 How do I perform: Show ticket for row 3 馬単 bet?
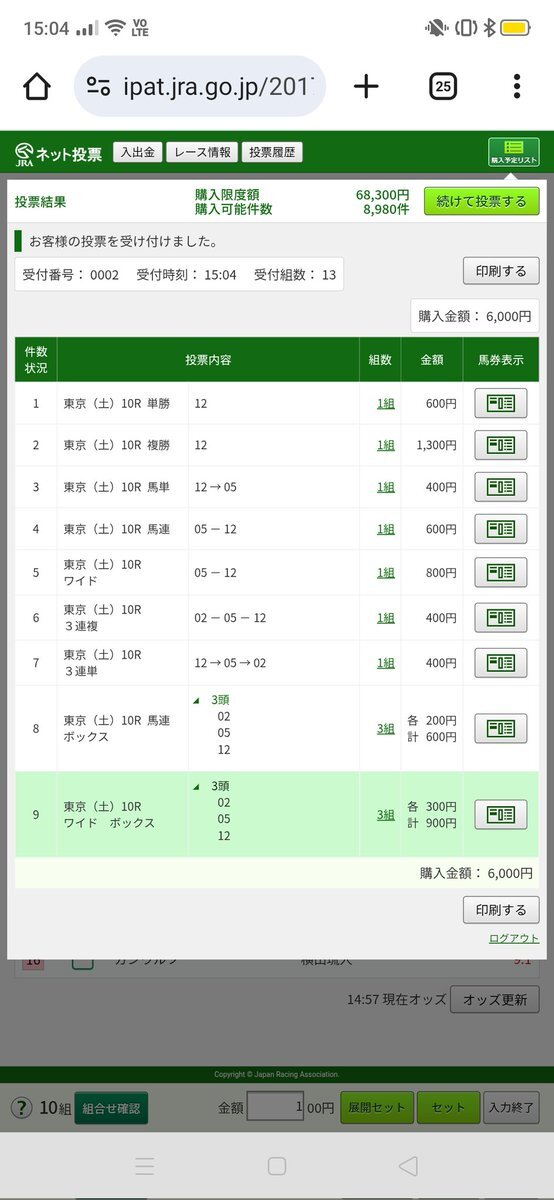pyautogui.click(x=500, y=487)
